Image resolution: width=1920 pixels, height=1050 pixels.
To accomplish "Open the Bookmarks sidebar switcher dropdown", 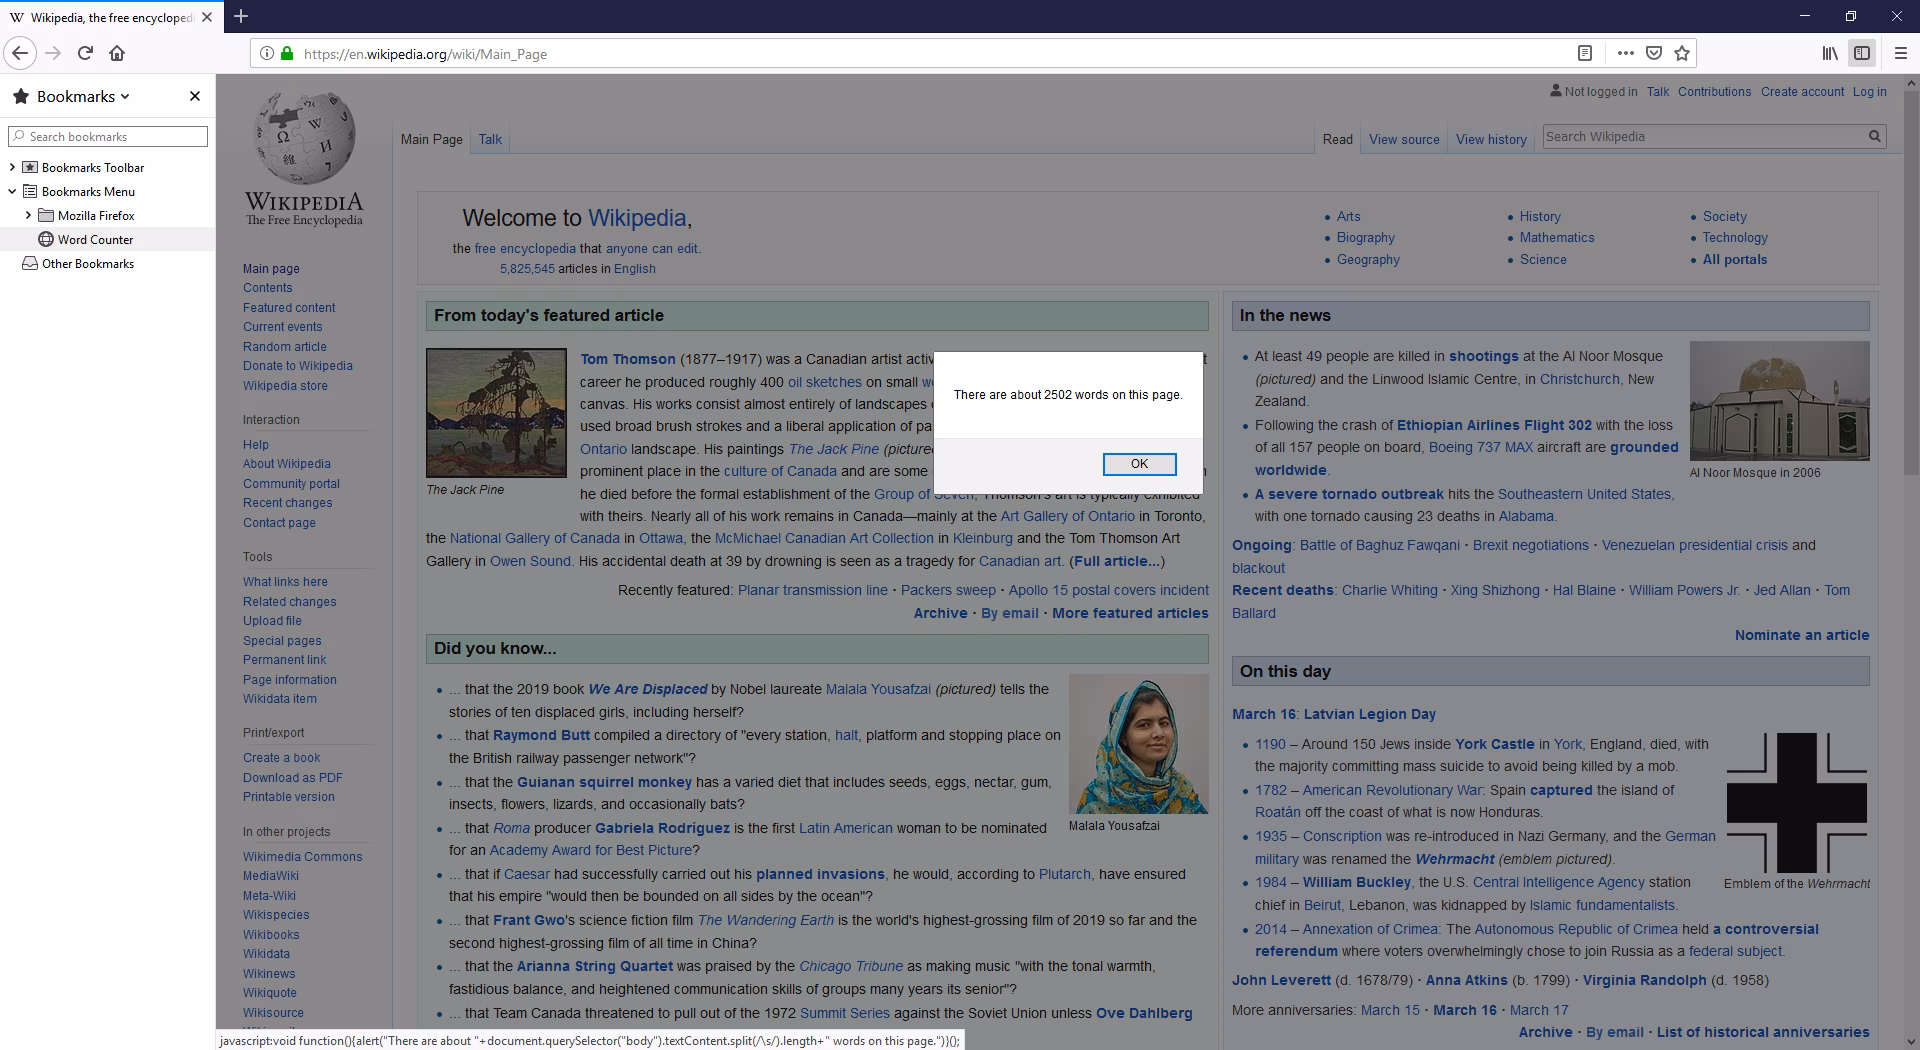I will coord(83,96).
